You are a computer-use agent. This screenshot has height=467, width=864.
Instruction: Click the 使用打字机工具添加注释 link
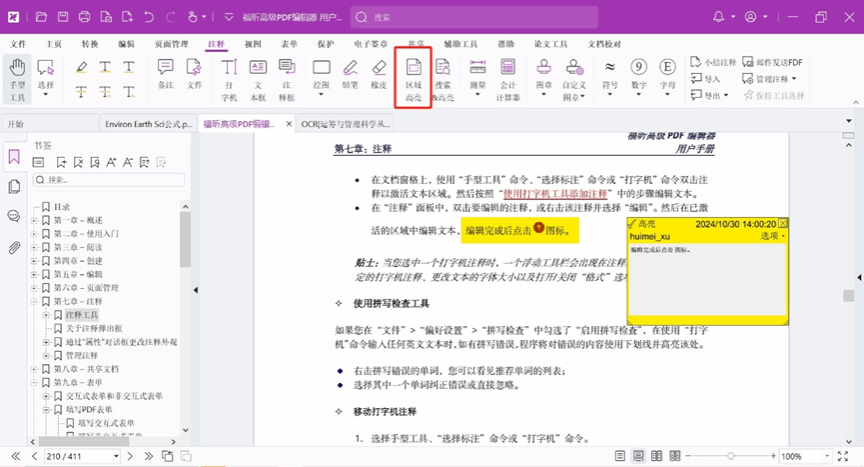[557, 194]
